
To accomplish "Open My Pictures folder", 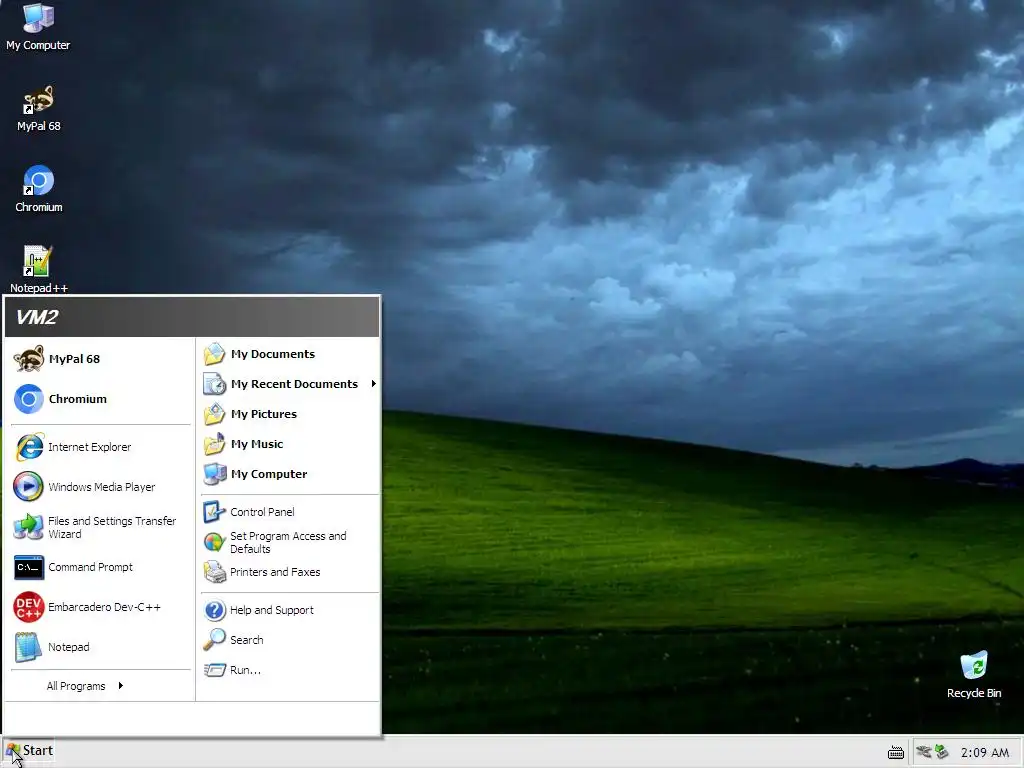I will pos(289,414).
